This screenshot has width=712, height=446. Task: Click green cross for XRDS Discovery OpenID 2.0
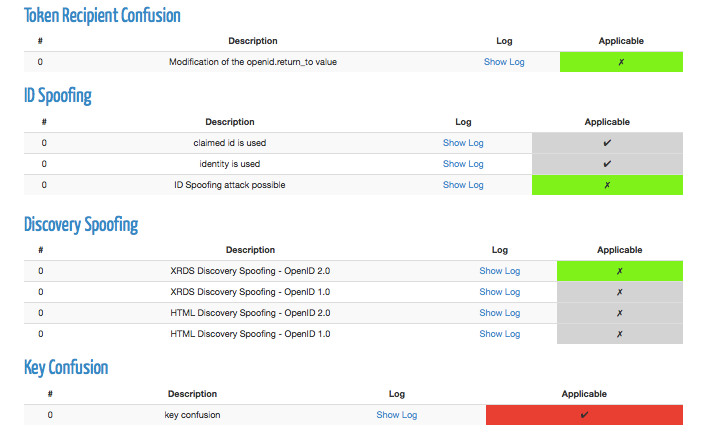point(619,271)
